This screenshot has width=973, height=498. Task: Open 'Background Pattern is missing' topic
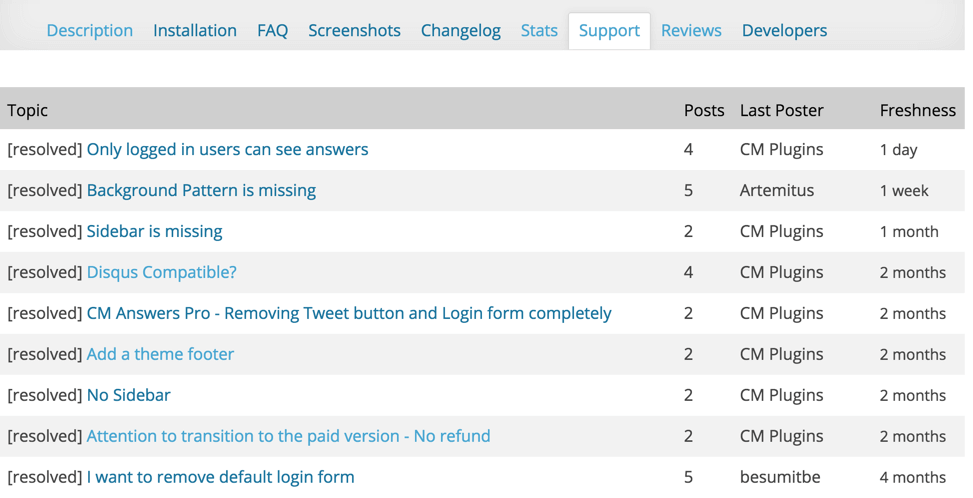click(x=201, y=190)
